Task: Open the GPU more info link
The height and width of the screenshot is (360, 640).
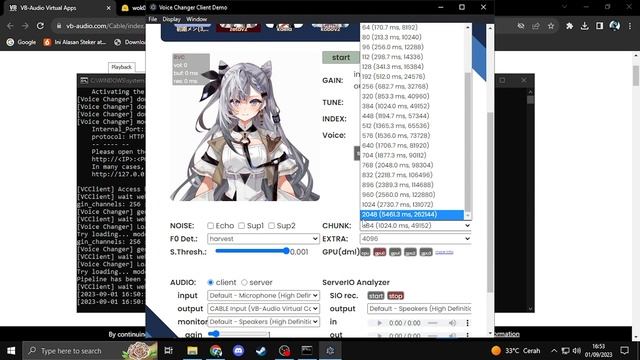Action: pos(444,252)
